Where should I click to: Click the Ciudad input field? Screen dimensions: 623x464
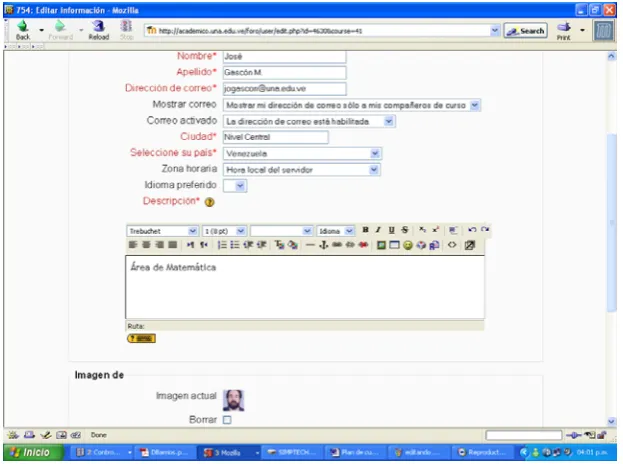click(275, 137)
